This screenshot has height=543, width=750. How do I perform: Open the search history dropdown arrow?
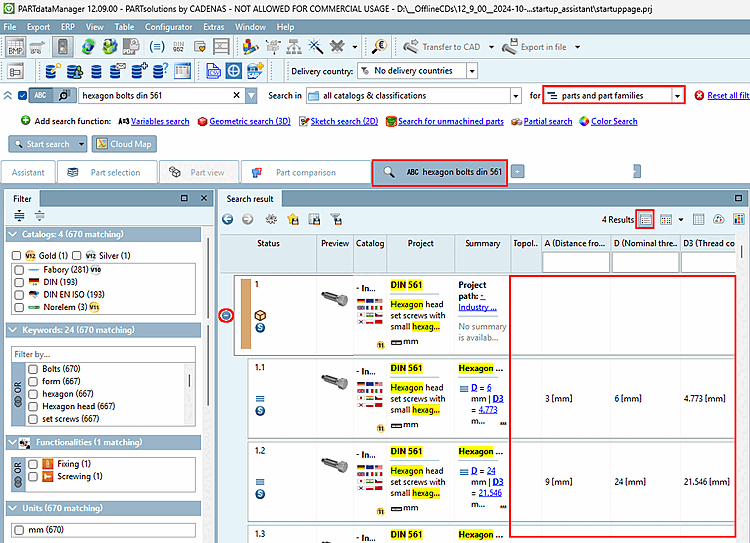point(252,95)
